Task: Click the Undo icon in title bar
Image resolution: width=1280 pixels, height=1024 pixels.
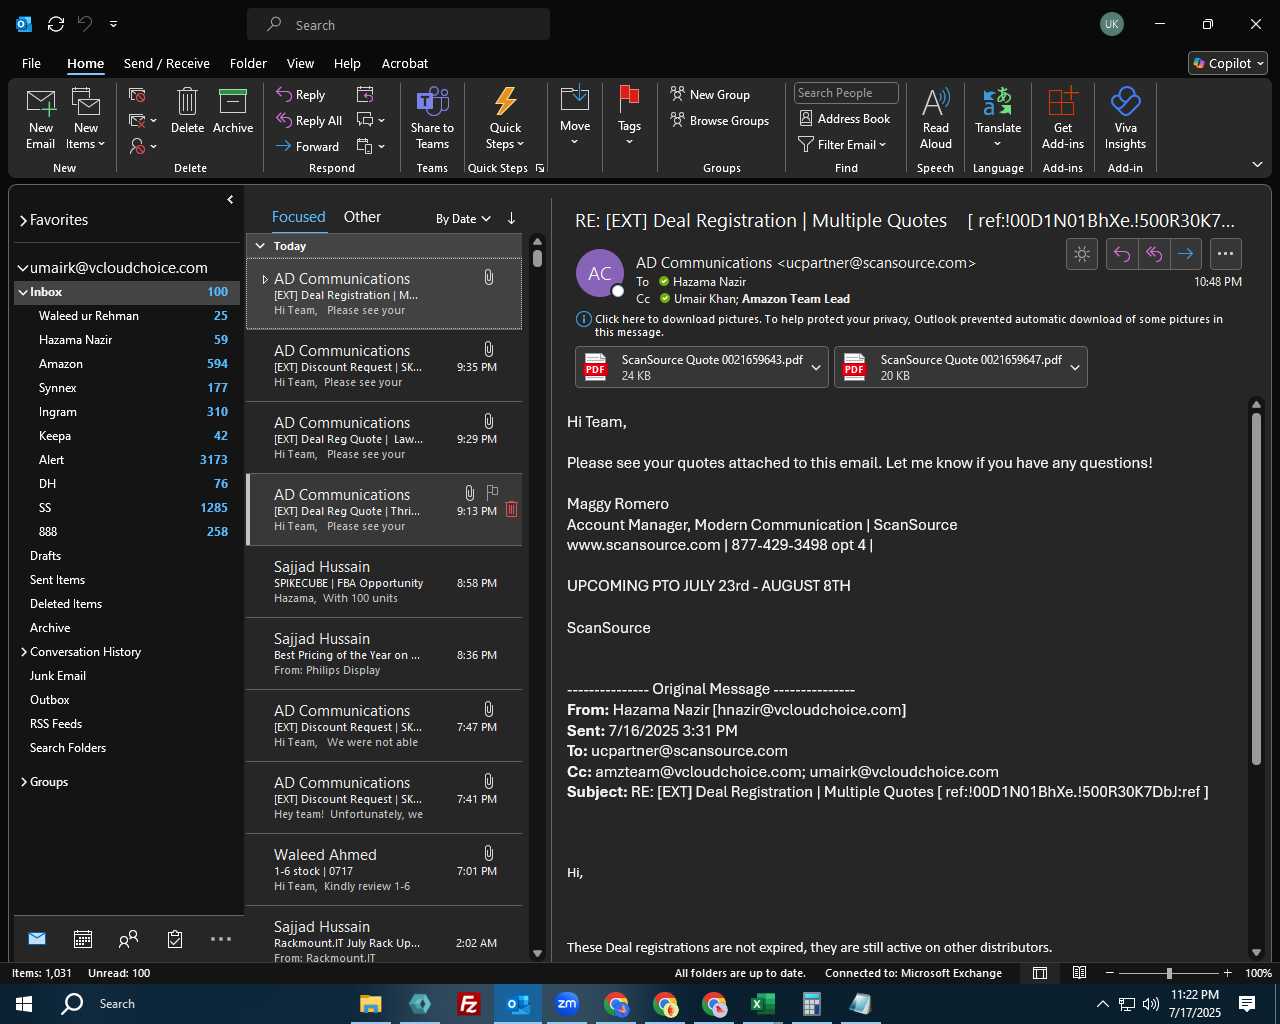Action: (85, 24)
